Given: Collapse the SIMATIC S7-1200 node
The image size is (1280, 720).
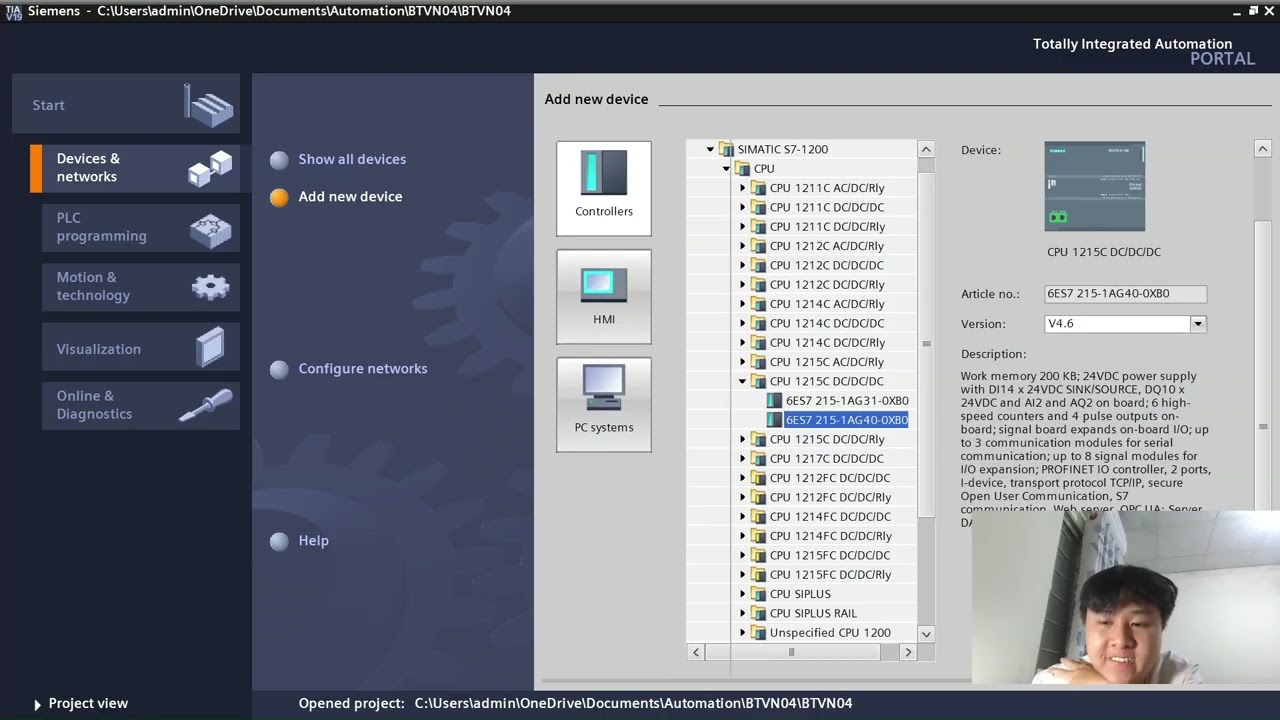Looking at the screenshot, I should point(710,150).
